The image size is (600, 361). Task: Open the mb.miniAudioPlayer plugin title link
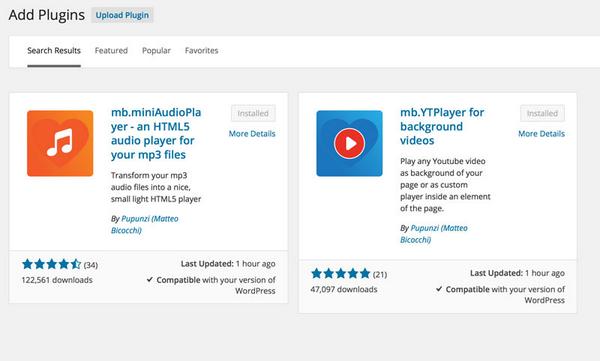pyautogui.click(x=156, y=134)
